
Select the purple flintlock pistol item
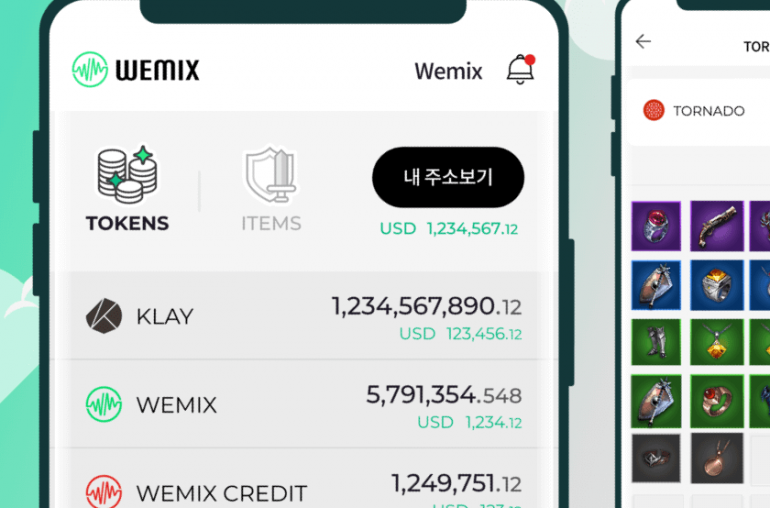point(717,226)
